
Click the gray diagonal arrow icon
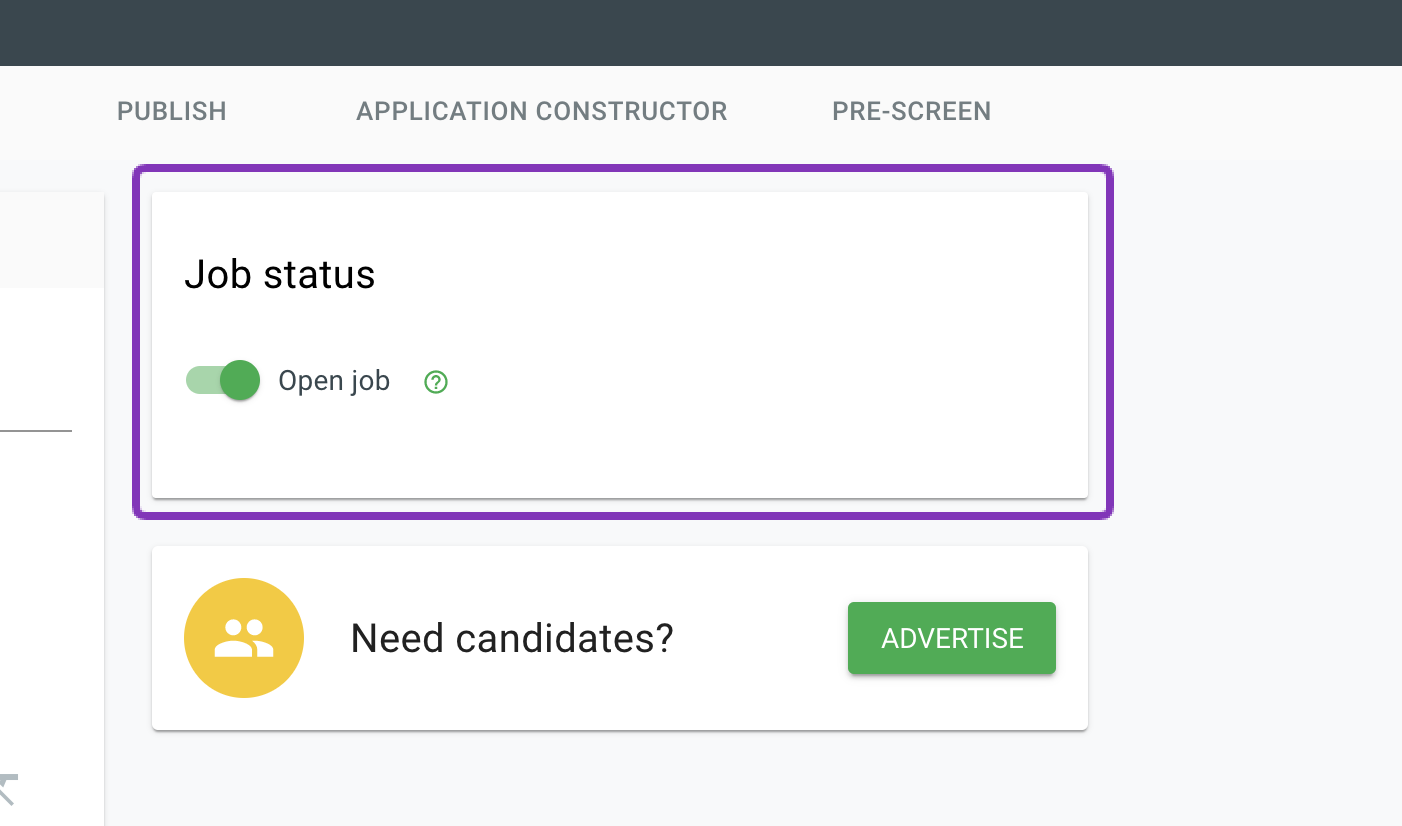point(8,788)
